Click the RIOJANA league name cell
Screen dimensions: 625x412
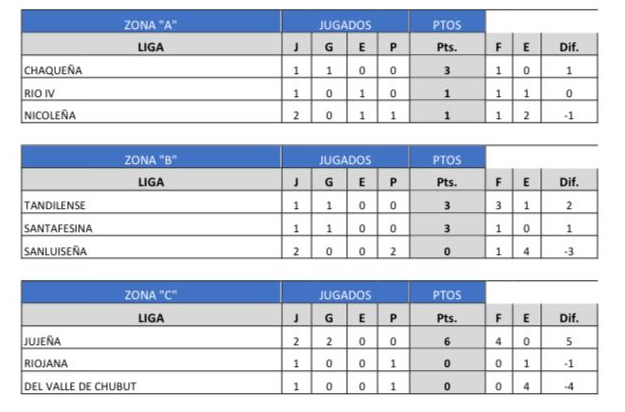tap(151, 360)
